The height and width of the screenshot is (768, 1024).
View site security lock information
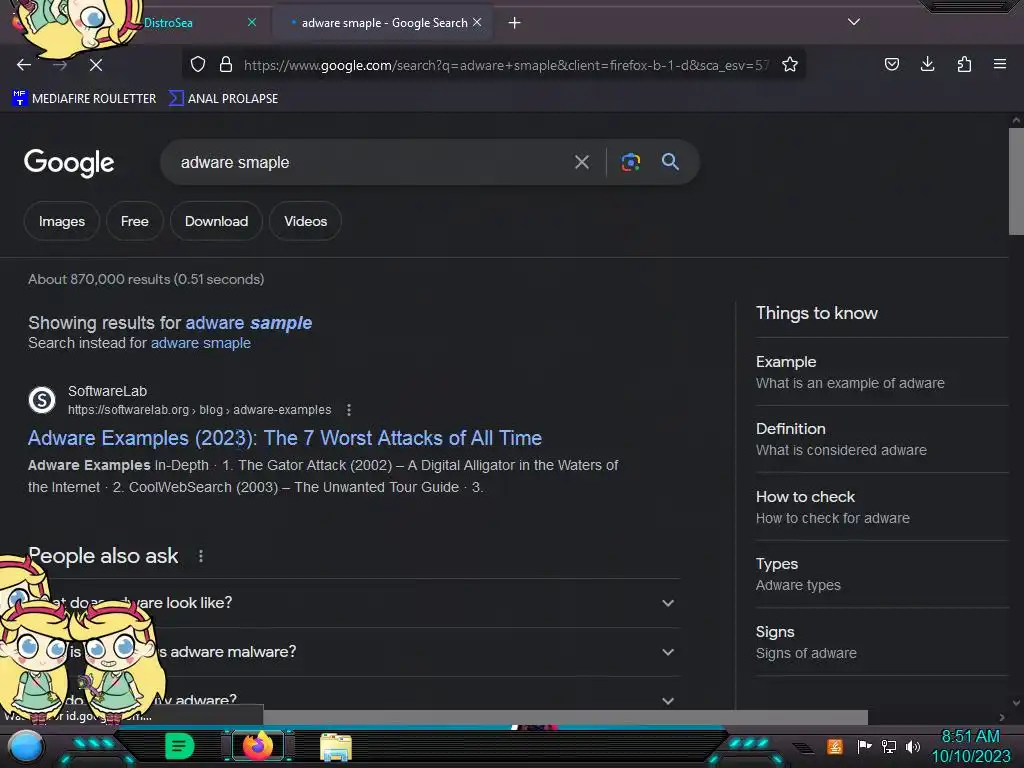226,64
